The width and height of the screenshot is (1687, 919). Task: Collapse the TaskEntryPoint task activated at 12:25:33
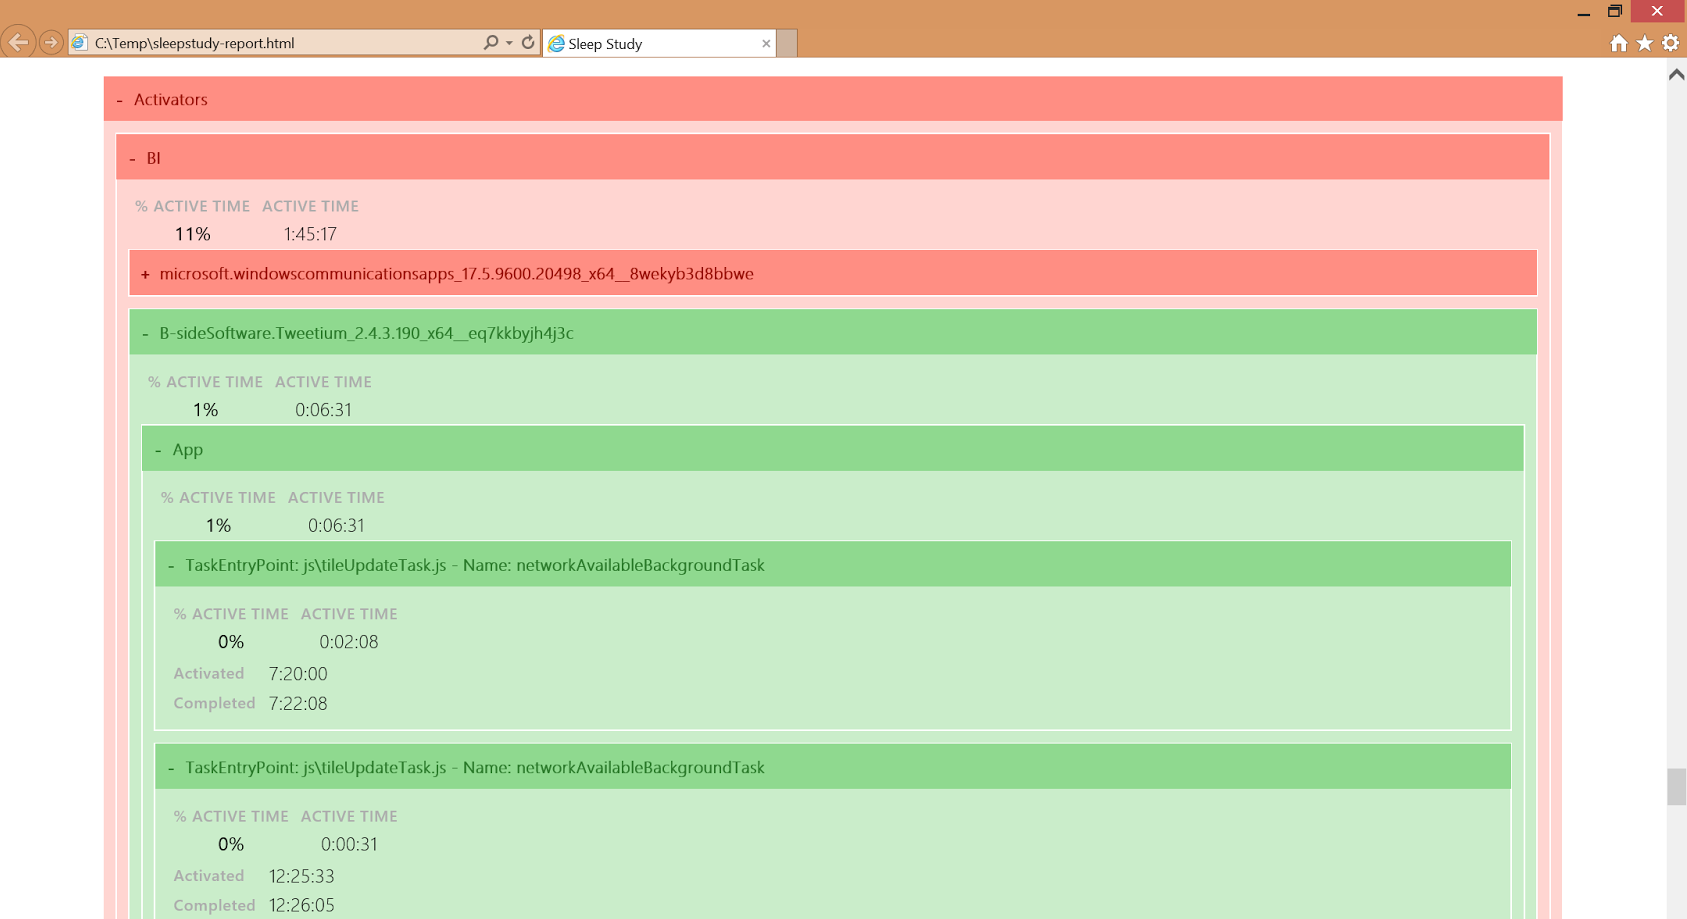(833, 767)
